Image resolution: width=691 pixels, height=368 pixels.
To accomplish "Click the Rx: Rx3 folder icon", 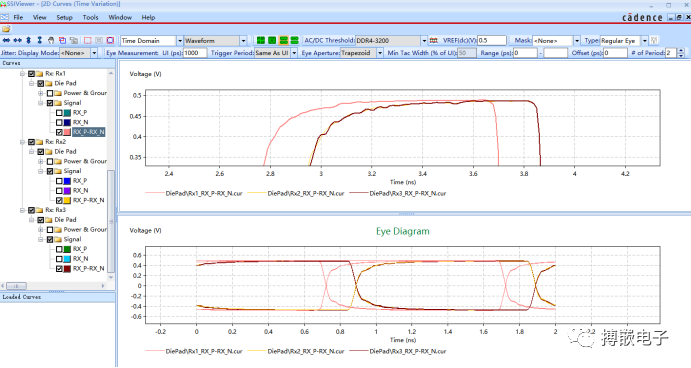I will [40, 210].
